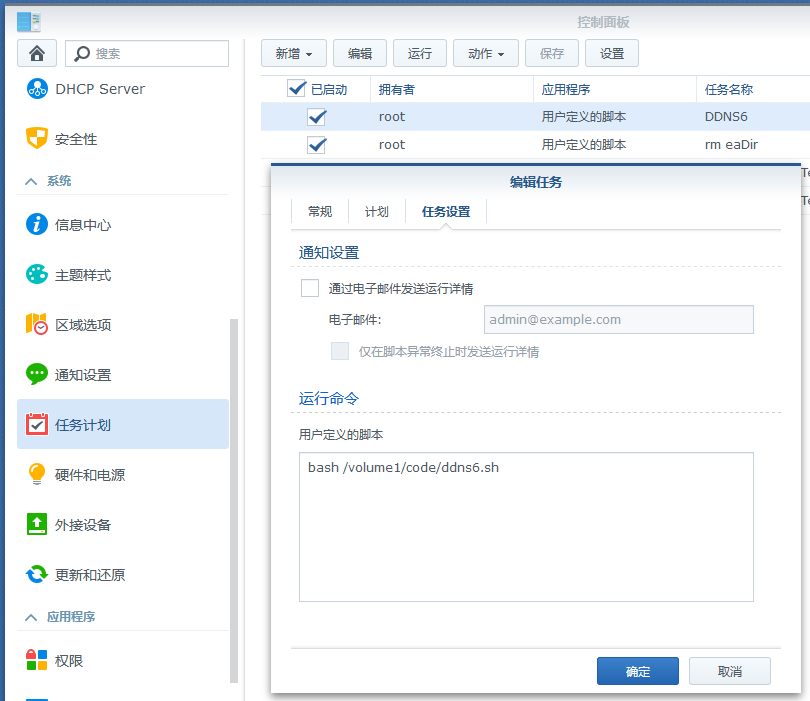Viewport: 810px width, 701px height.
Task: Click in the user-defined script textbox
Action: pos(526,527)
